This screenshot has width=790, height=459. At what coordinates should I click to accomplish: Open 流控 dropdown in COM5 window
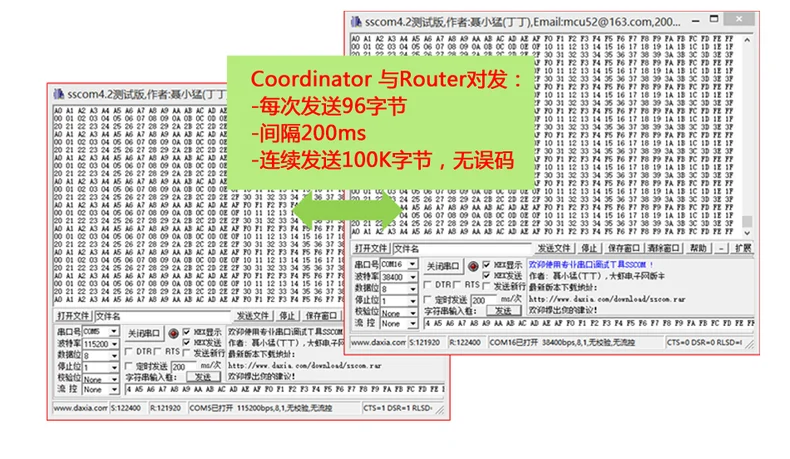(114, 389)
